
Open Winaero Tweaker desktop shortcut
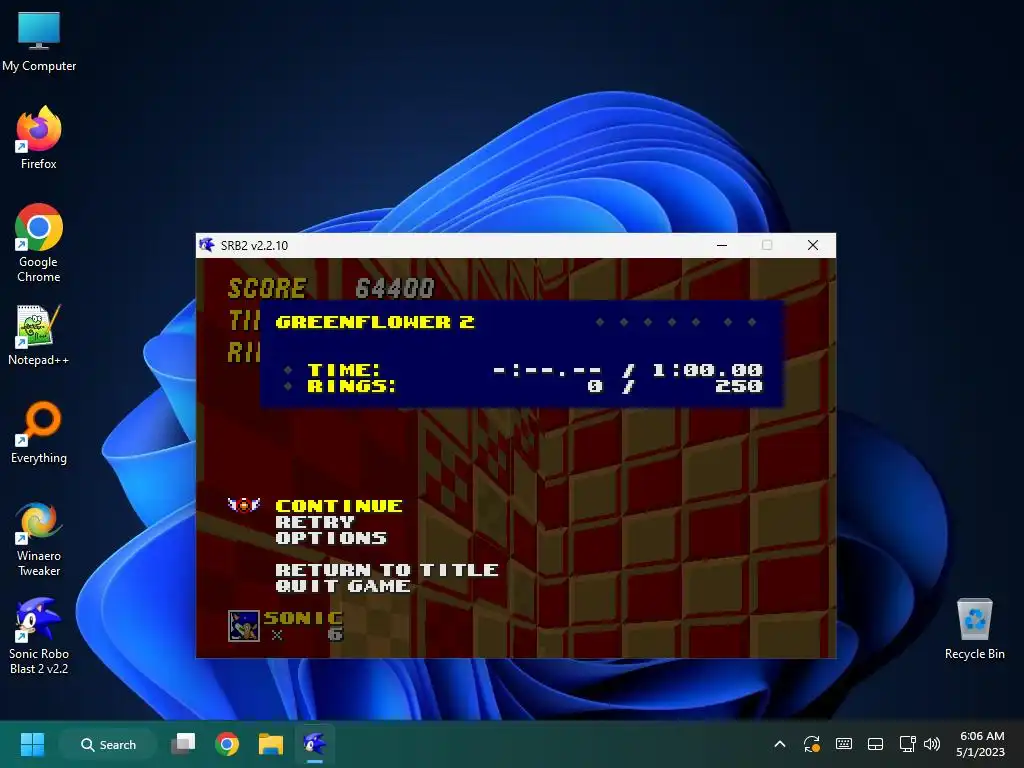pyautogui.click(x=39, y=539)
